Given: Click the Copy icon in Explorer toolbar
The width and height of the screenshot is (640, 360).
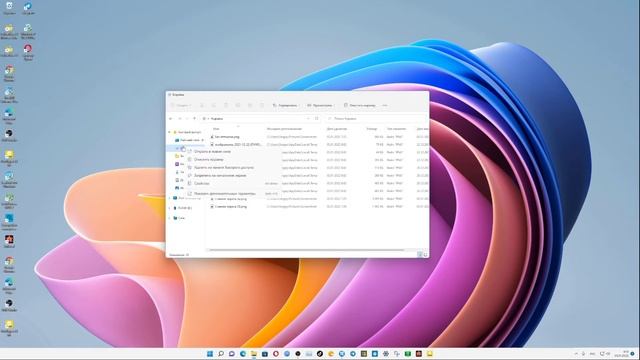Looking at the screenshot, I should 213,105.
